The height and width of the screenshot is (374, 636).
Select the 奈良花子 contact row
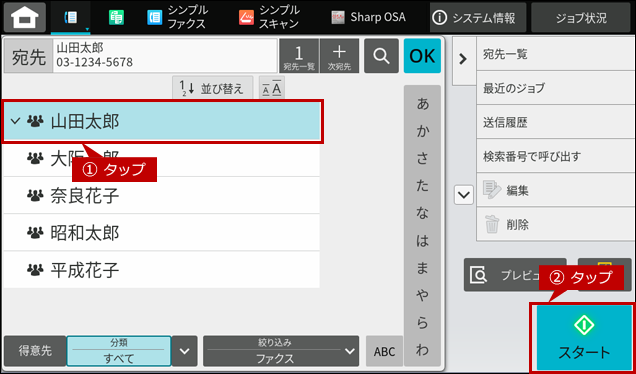[x=162, y=196]
